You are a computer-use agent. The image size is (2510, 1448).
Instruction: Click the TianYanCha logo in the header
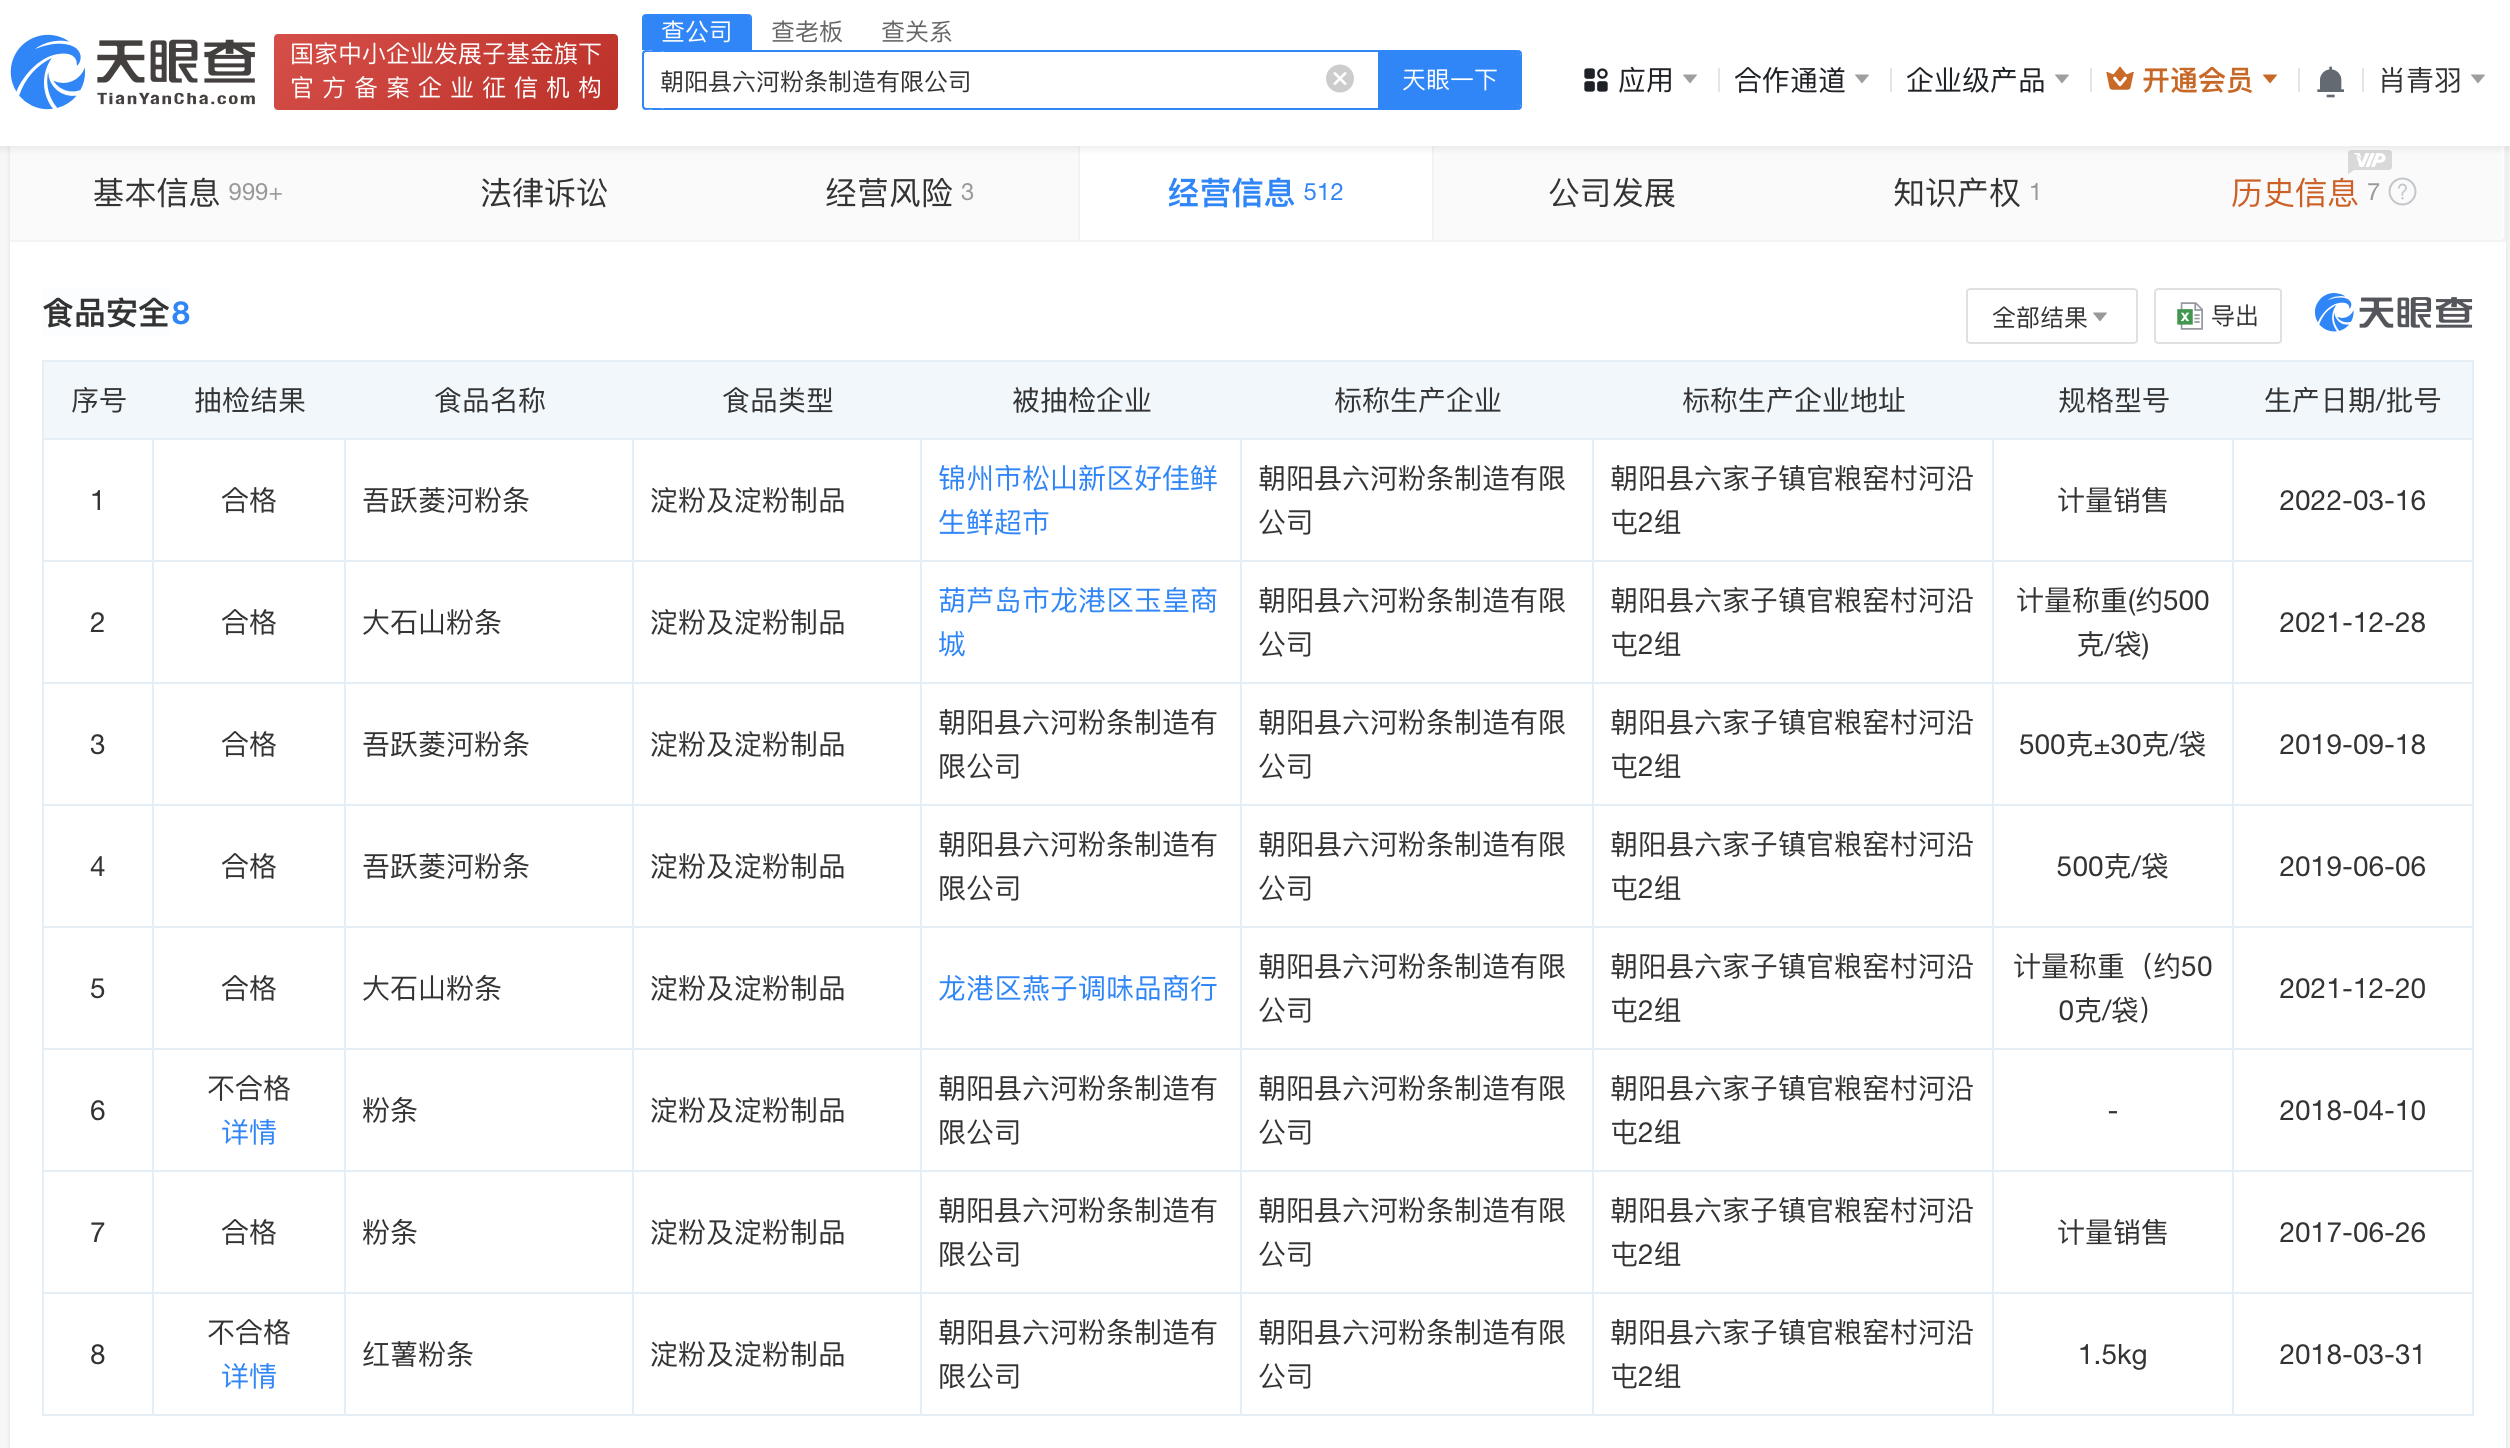[x=134, y=72]
